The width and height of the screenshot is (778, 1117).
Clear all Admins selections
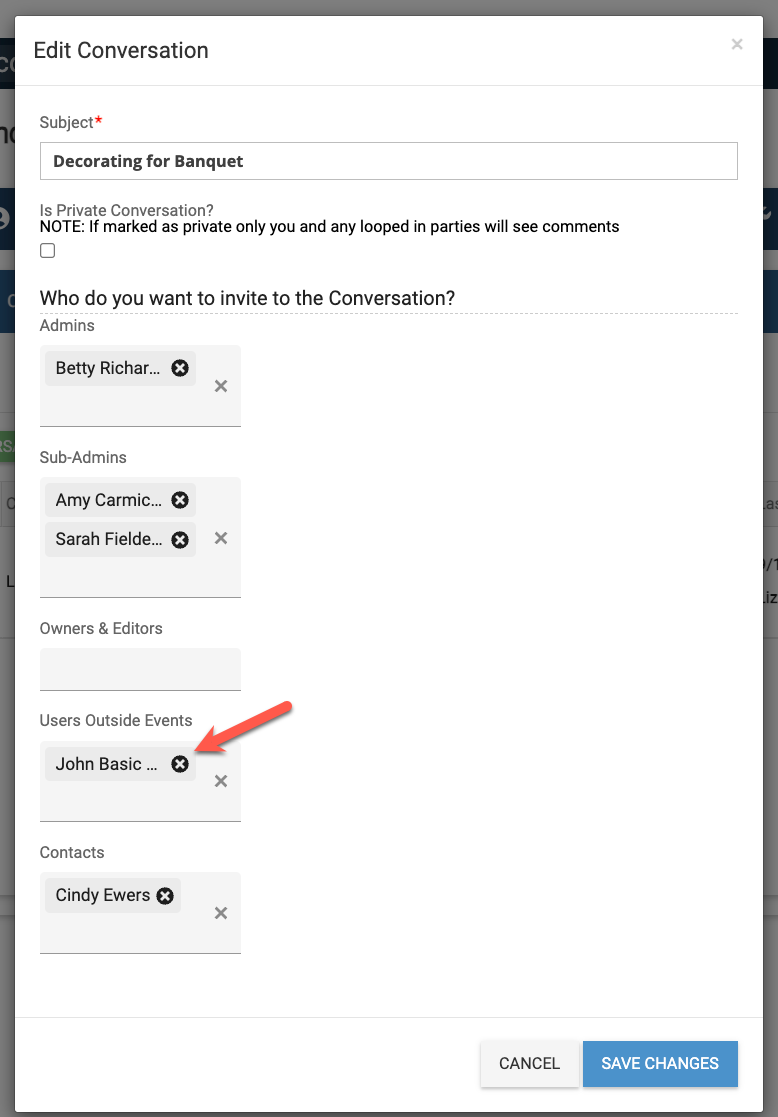point(221,386)
